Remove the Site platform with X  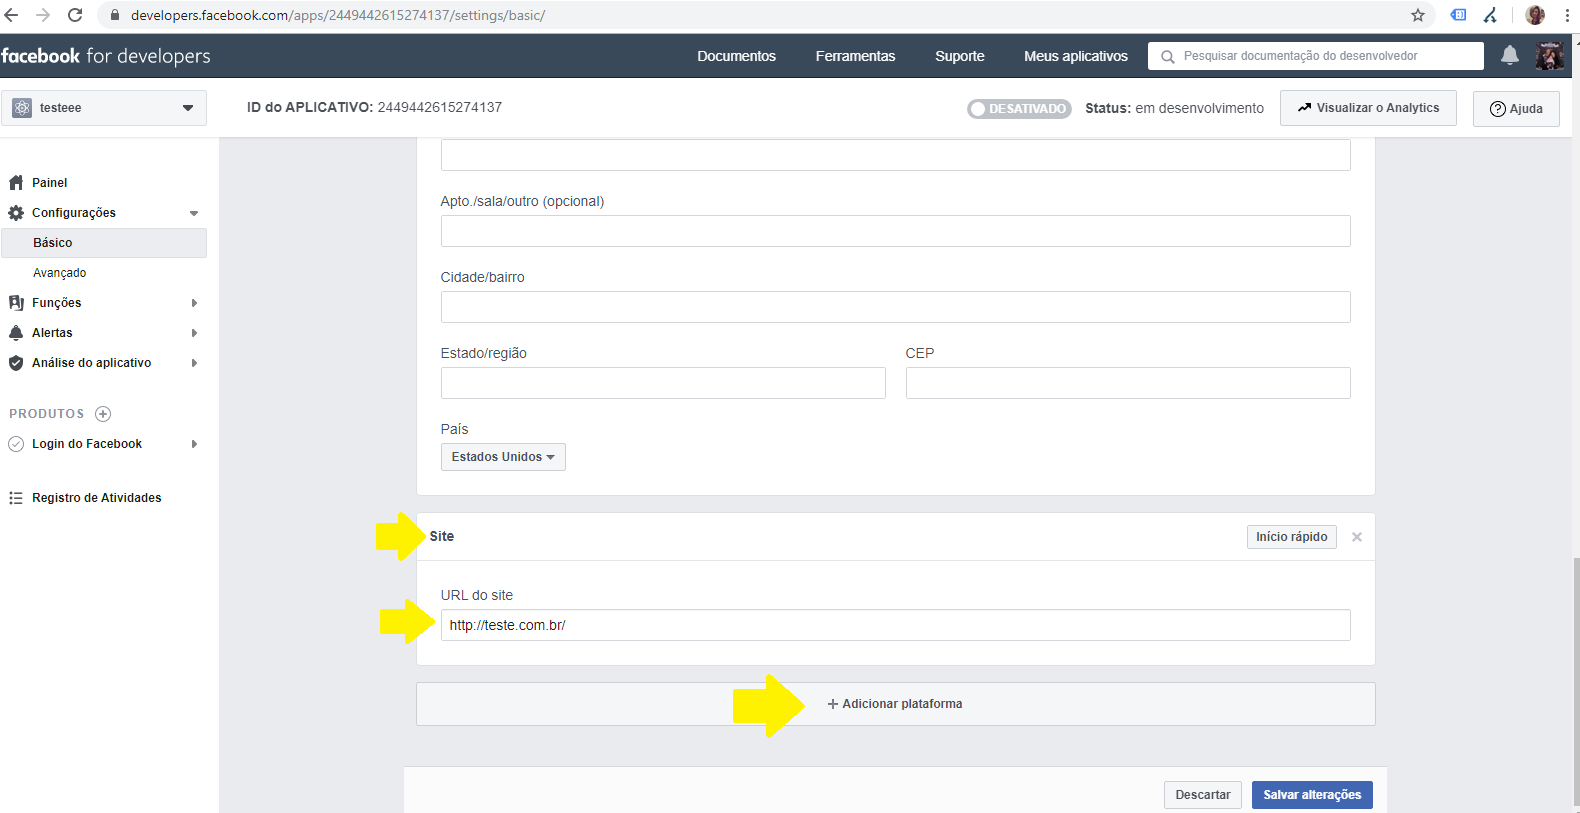[1357, 537]
